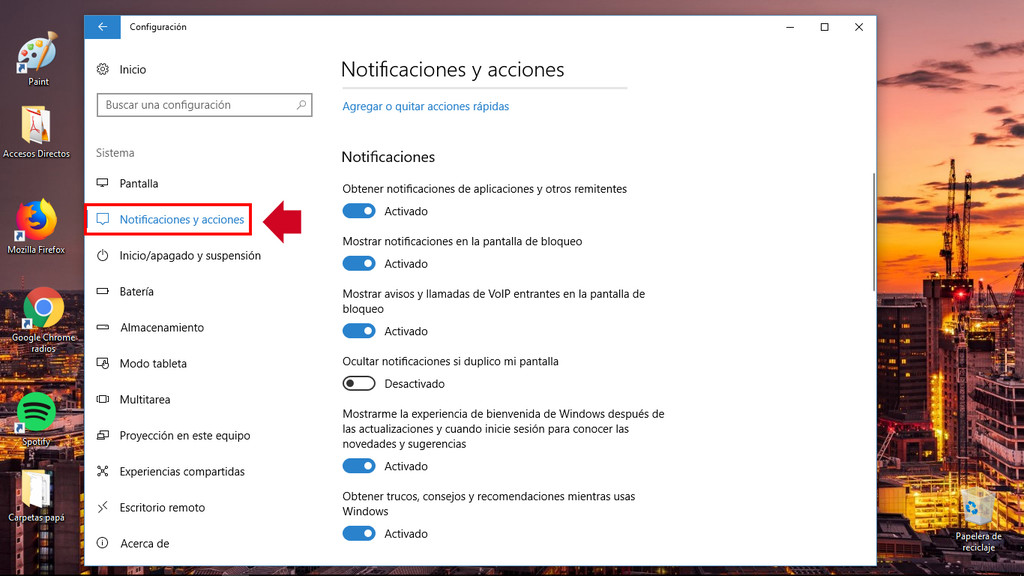Open Modo tableta settings

[x=155, y=363]
